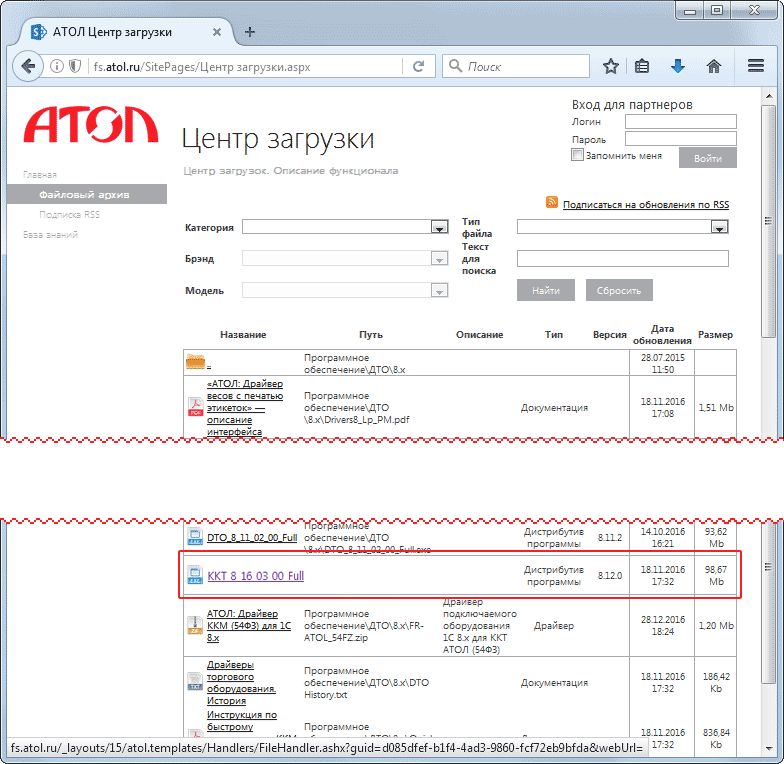The image size is (784, 764).
Task: Click zip icon beside Драйвер ККМ (54ФЗ)
Action: [195, 625]
